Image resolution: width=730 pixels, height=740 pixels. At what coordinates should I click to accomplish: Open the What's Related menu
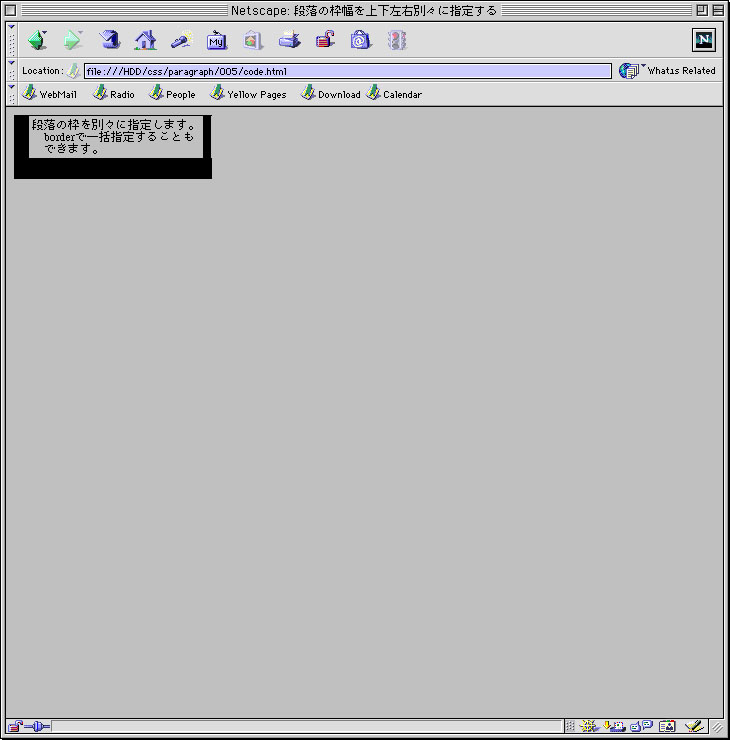pos(667,71)
